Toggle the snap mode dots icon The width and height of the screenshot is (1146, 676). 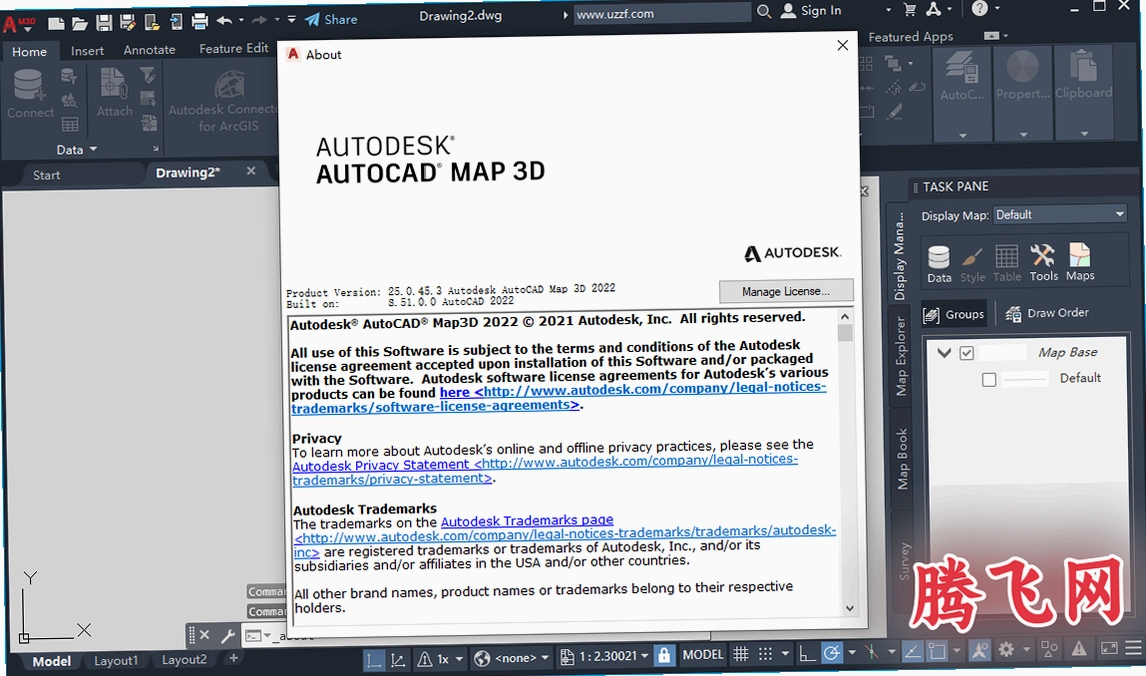765,654
